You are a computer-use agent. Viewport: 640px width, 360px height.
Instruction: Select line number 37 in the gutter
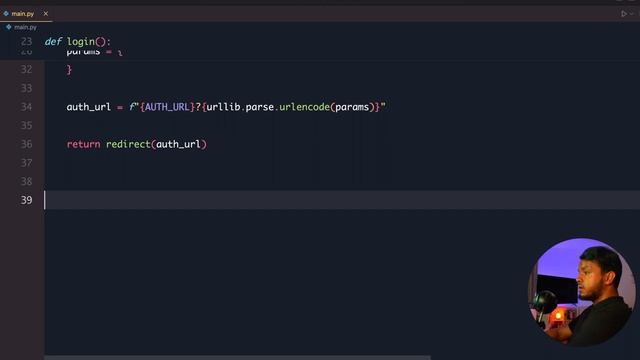[x=26, y=163]
